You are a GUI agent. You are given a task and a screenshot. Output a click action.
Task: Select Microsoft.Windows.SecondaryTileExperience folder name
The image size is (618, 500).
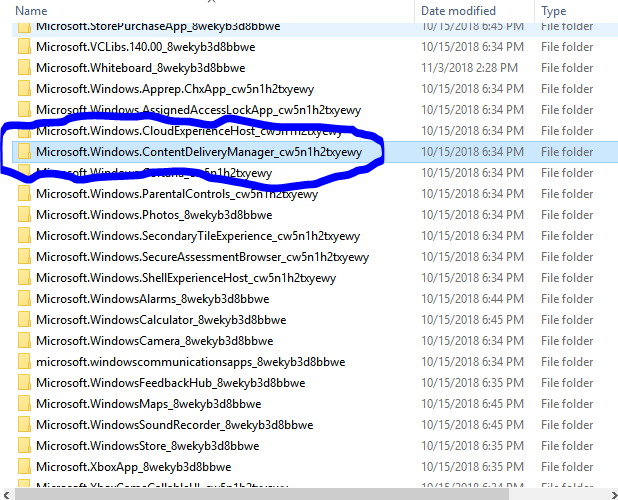[x=198, y=236]
